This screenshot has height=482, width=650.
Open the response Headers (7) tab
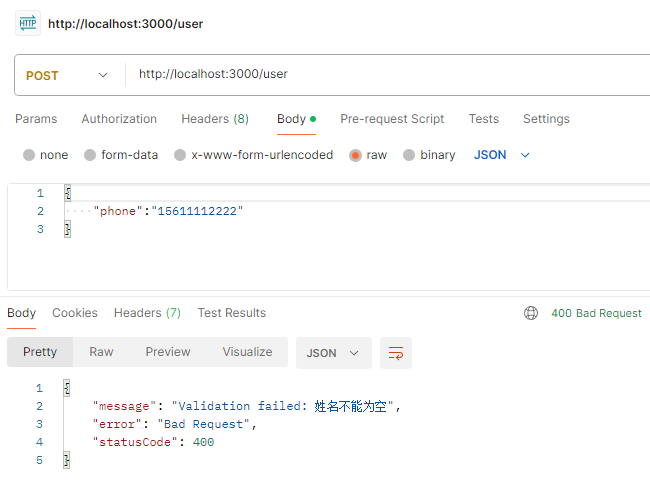point(147,313)
